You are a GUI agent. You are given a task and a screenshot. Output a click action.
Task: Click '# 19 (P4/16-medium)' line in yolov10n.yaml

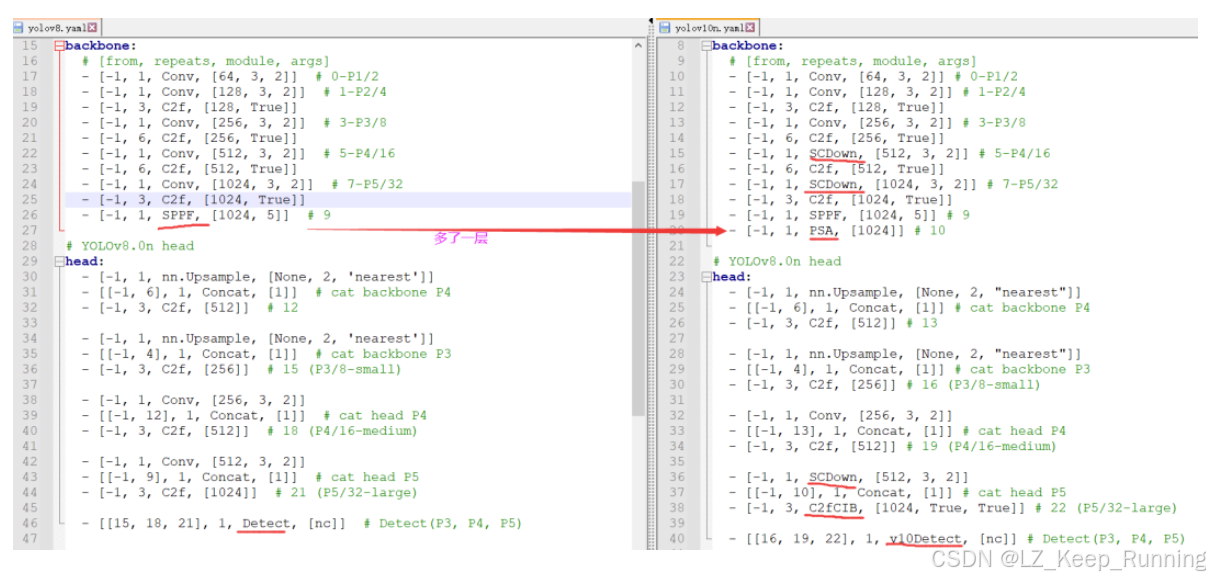tap(893, 446)
